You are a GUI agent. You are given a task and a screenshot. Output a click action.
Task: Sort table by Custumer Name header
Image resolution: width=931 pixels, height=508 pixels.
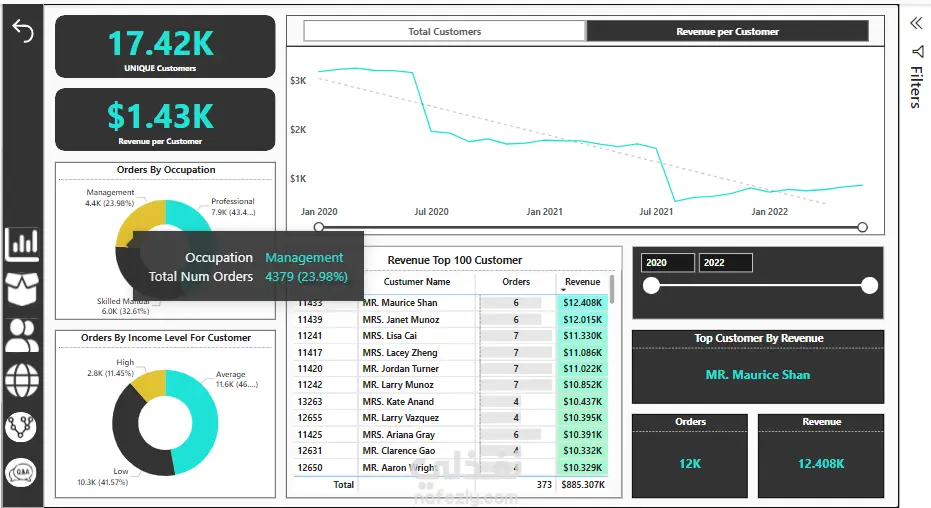[x=417, y=282]
